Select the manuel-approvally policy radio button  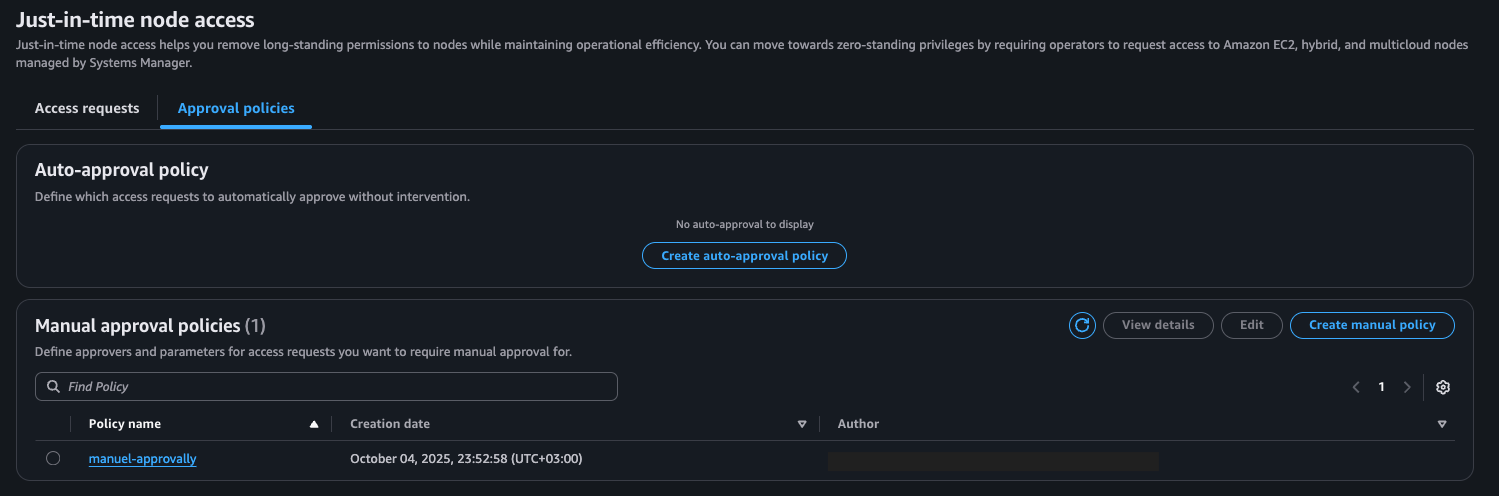pos(53,458)
